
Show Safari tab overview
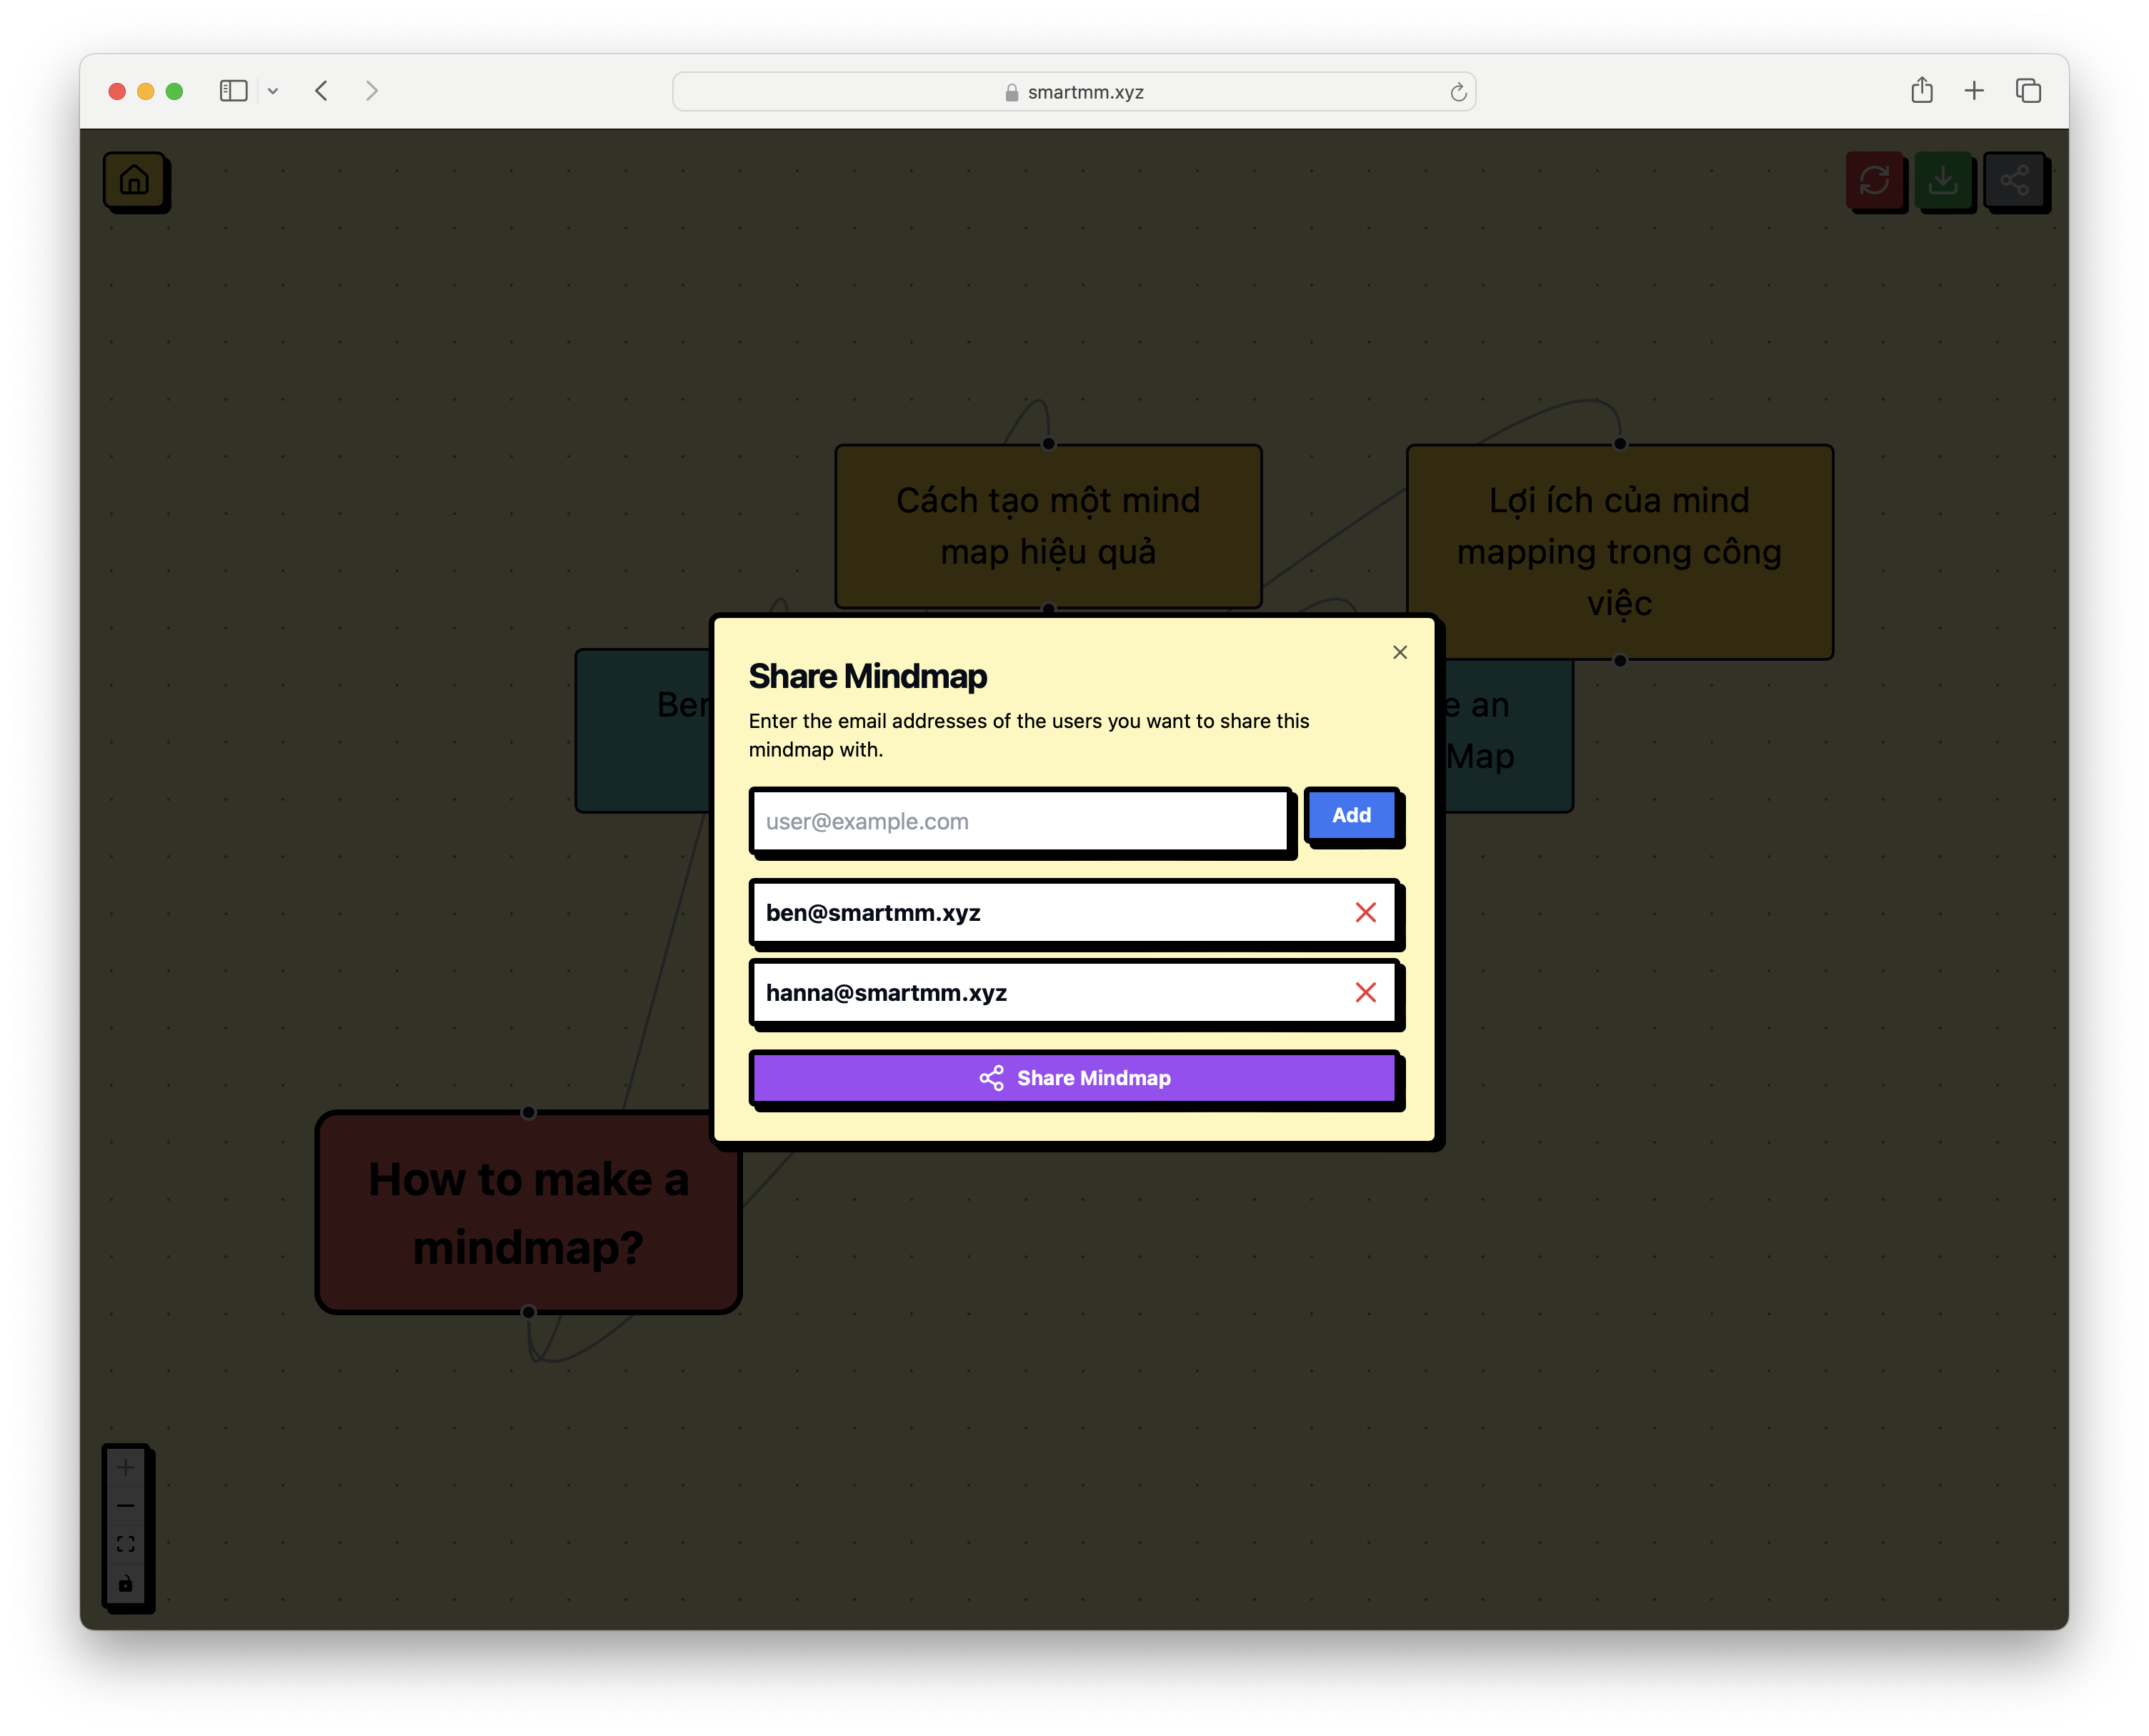click(2027, 91)
